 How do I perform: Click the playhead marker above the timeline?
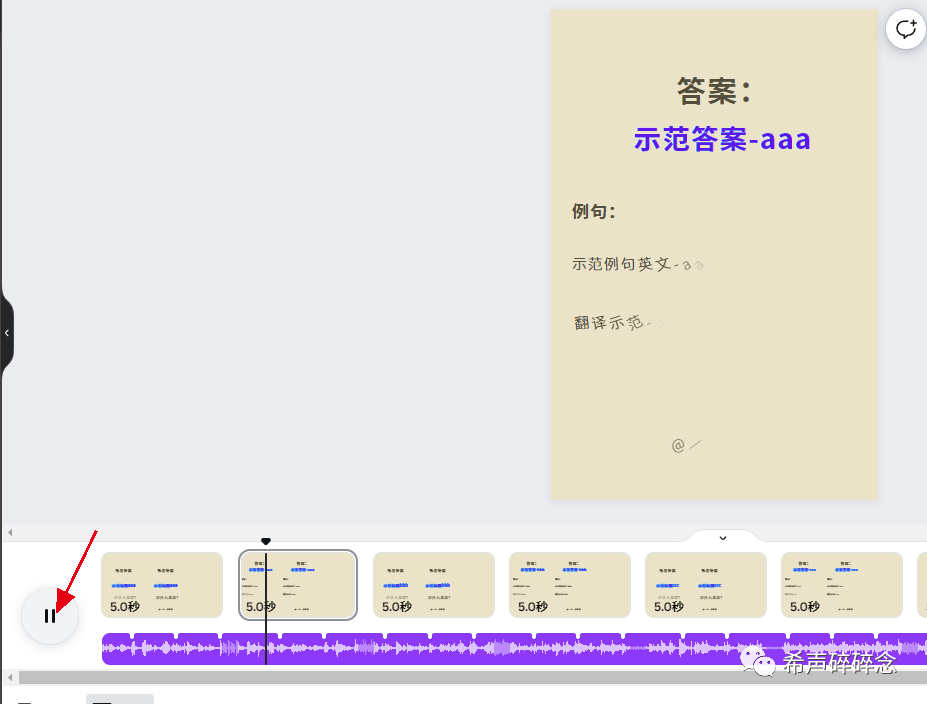(266, 540)
